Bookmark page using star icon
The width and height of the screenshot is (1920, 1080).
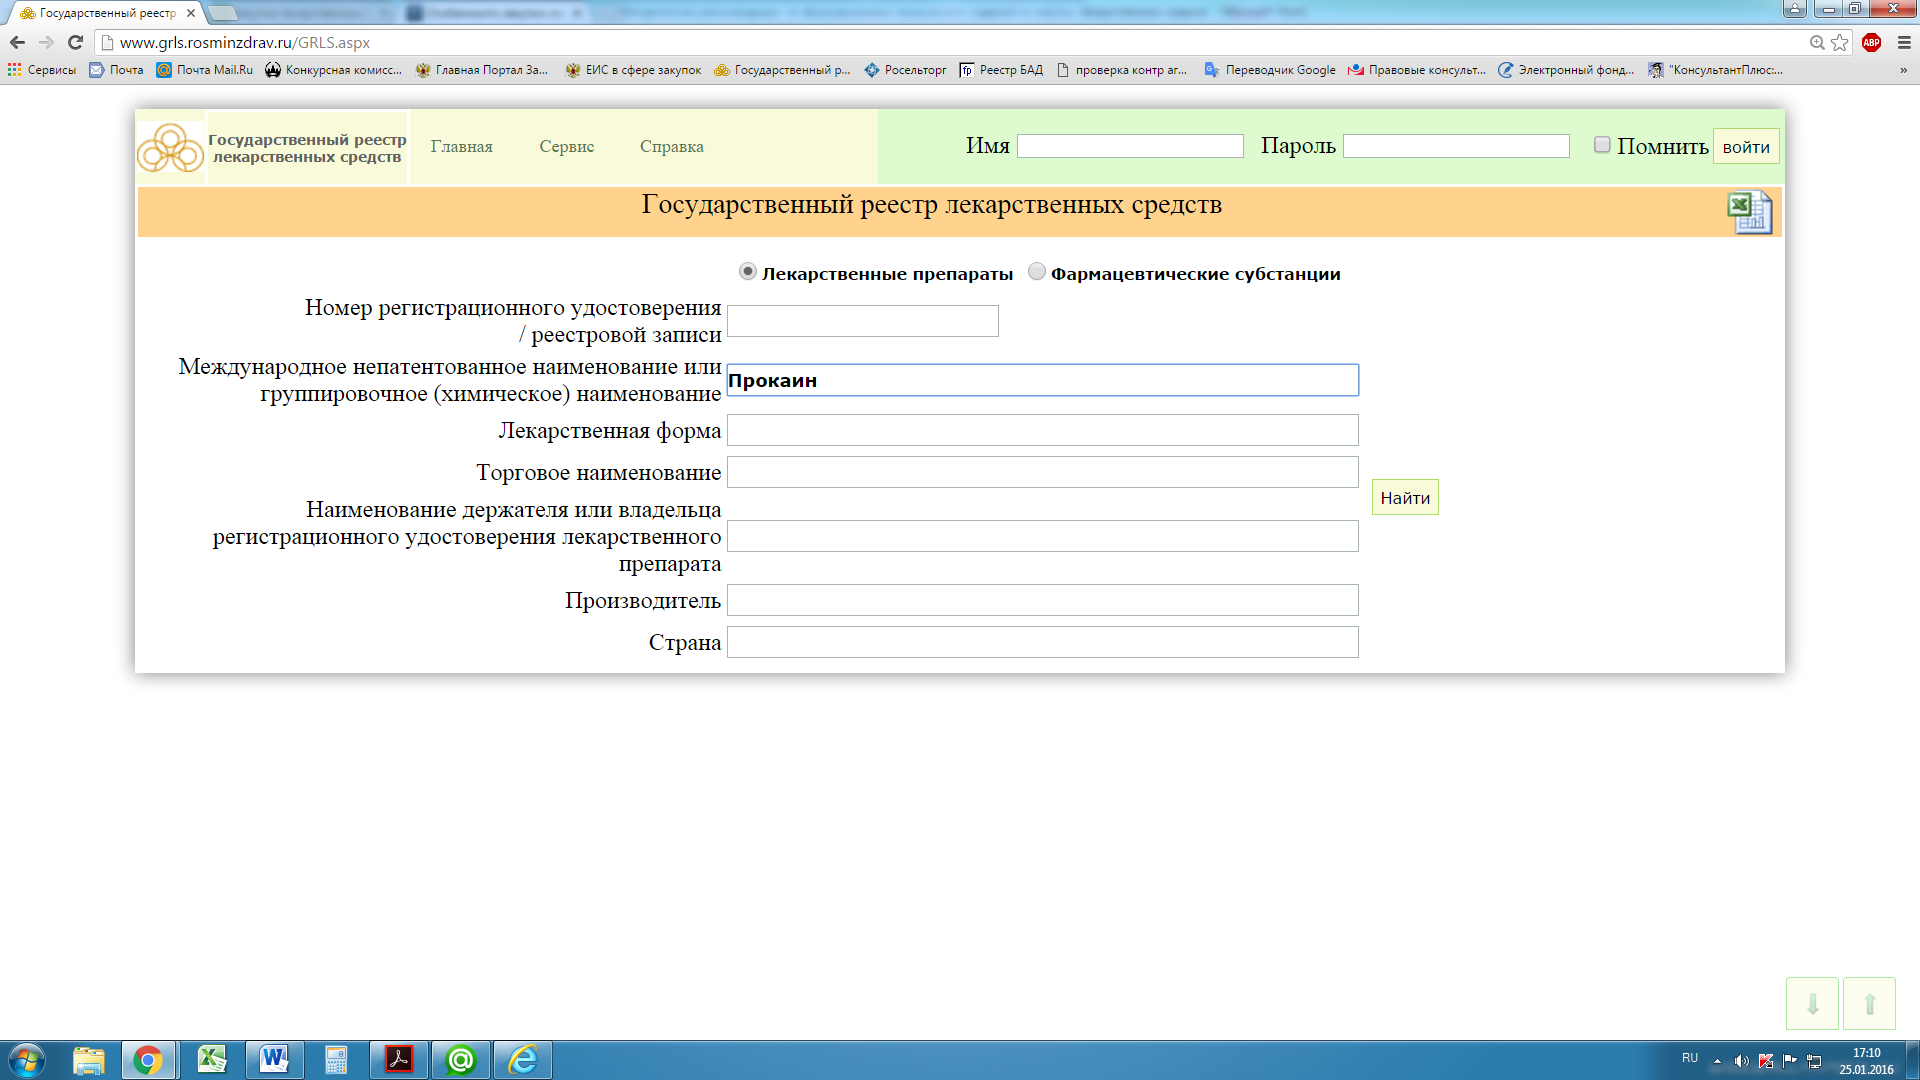click(x=1840, y=42)
